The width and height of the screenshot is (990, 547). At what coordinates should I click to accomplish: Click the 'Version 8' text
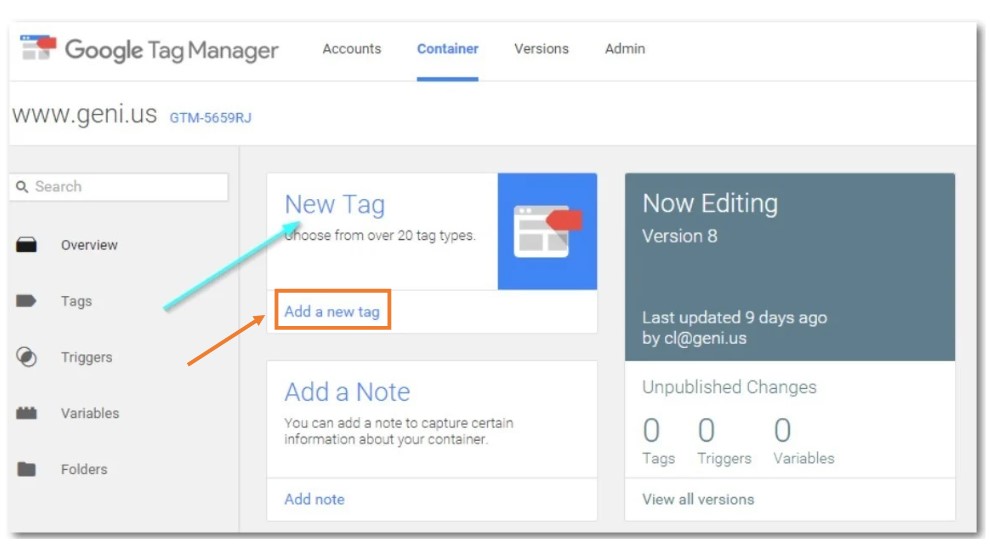pyautogui.click(x=679, y=236)
